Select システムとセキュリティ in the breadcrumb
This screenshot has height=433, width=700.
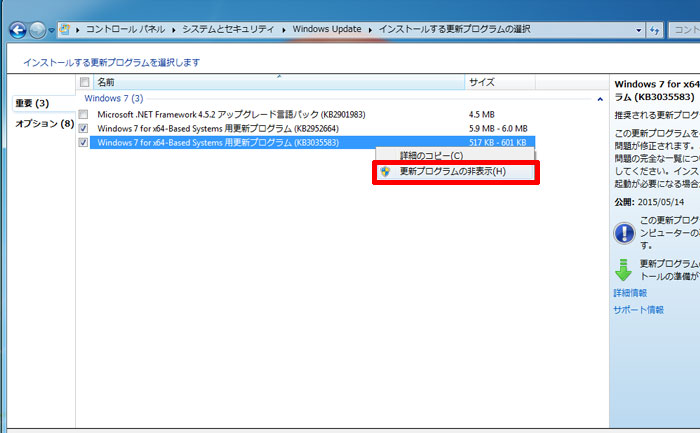click(x=228, y=29)
